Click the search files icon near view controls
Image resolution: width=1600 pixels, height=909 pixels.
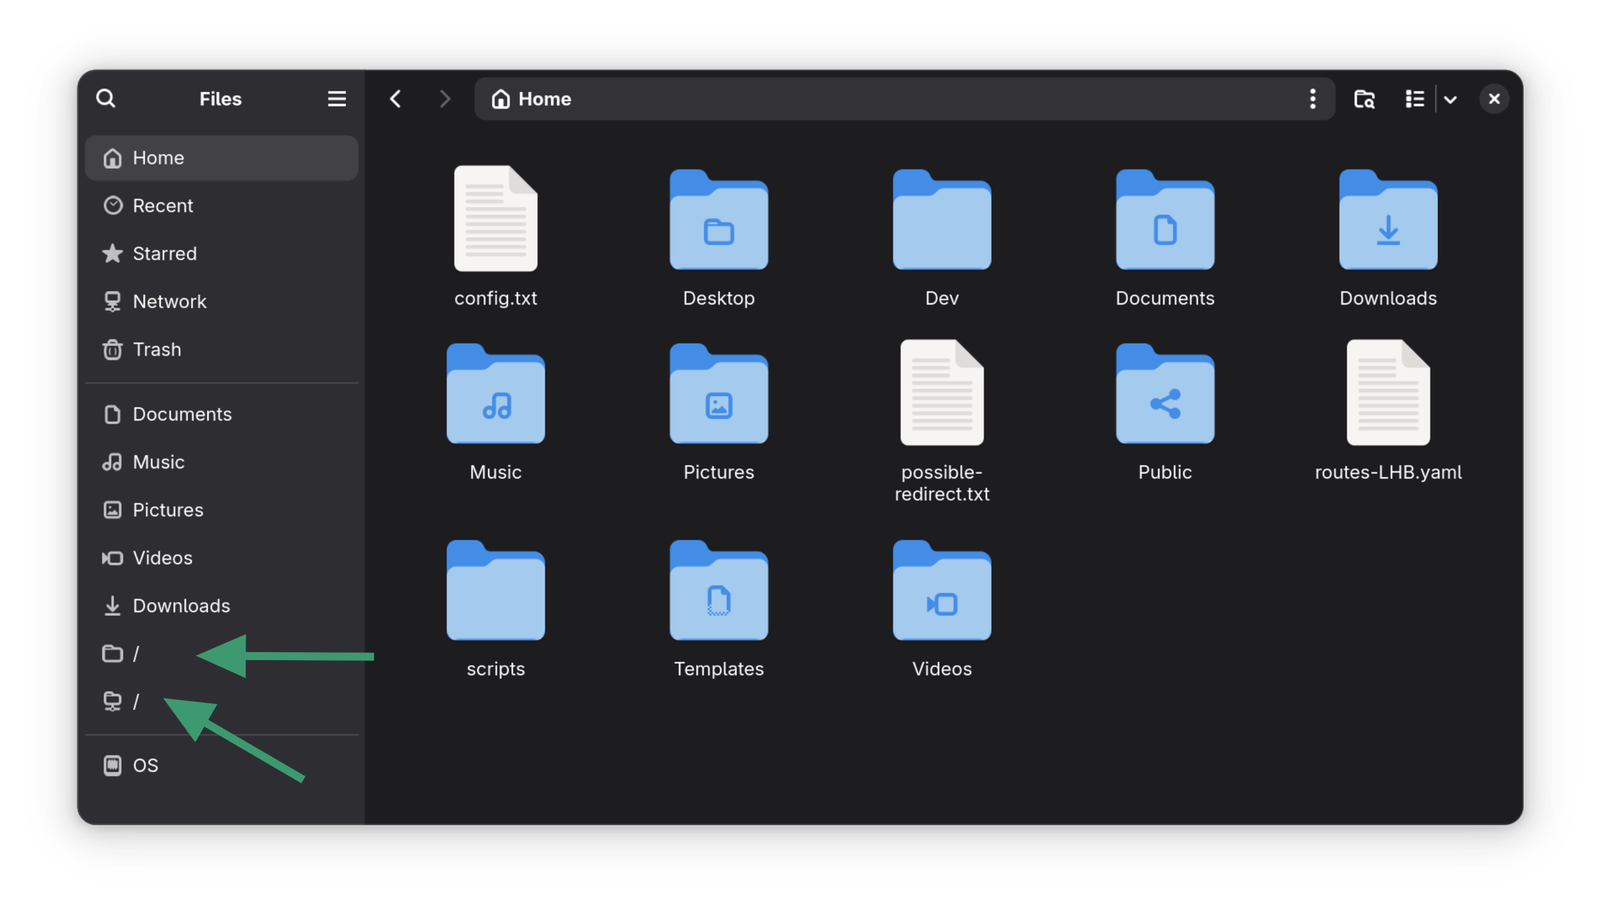[1364, 98]
